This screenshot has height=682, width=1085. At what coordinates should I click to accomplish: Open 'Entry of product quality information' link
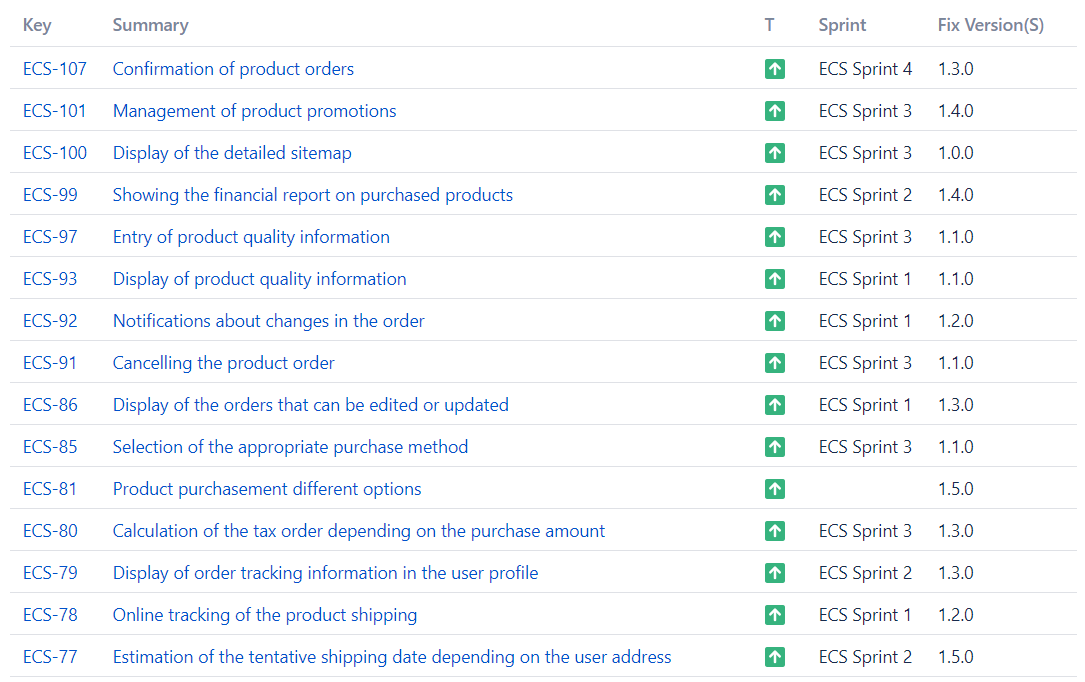click(x=251, y=237)
